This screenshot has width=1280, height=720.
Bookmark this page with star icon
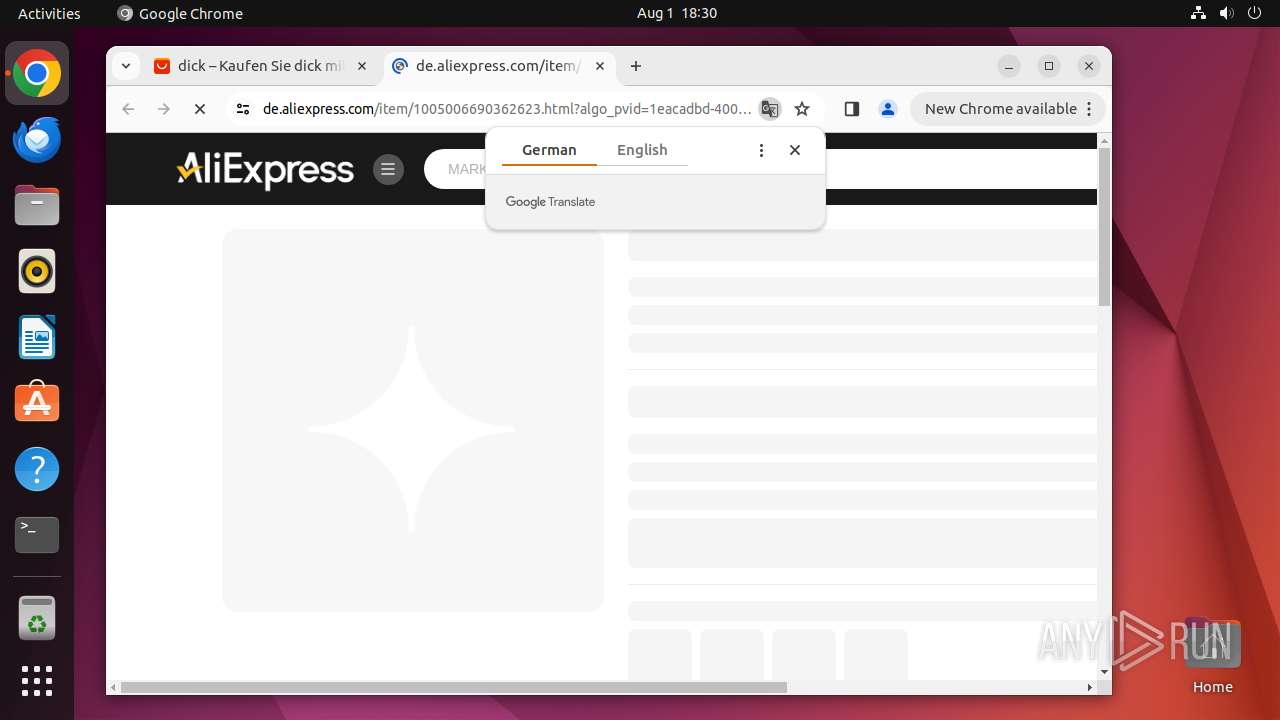(801, 109)
